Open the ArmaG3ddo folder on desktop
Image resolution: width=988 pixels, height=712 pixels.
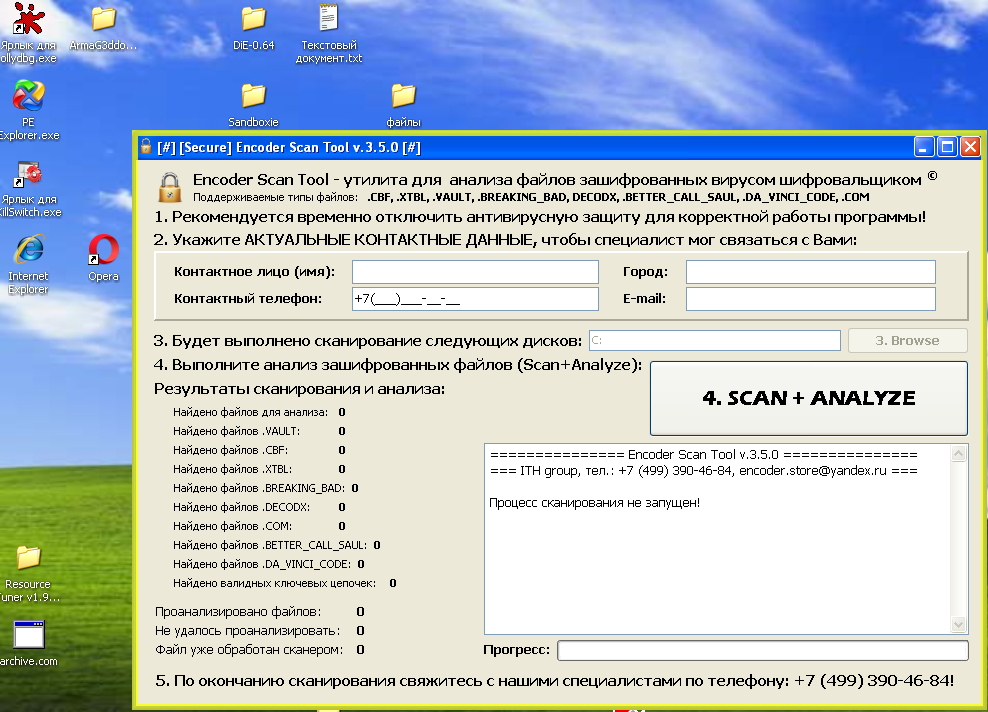coord(103,19)
